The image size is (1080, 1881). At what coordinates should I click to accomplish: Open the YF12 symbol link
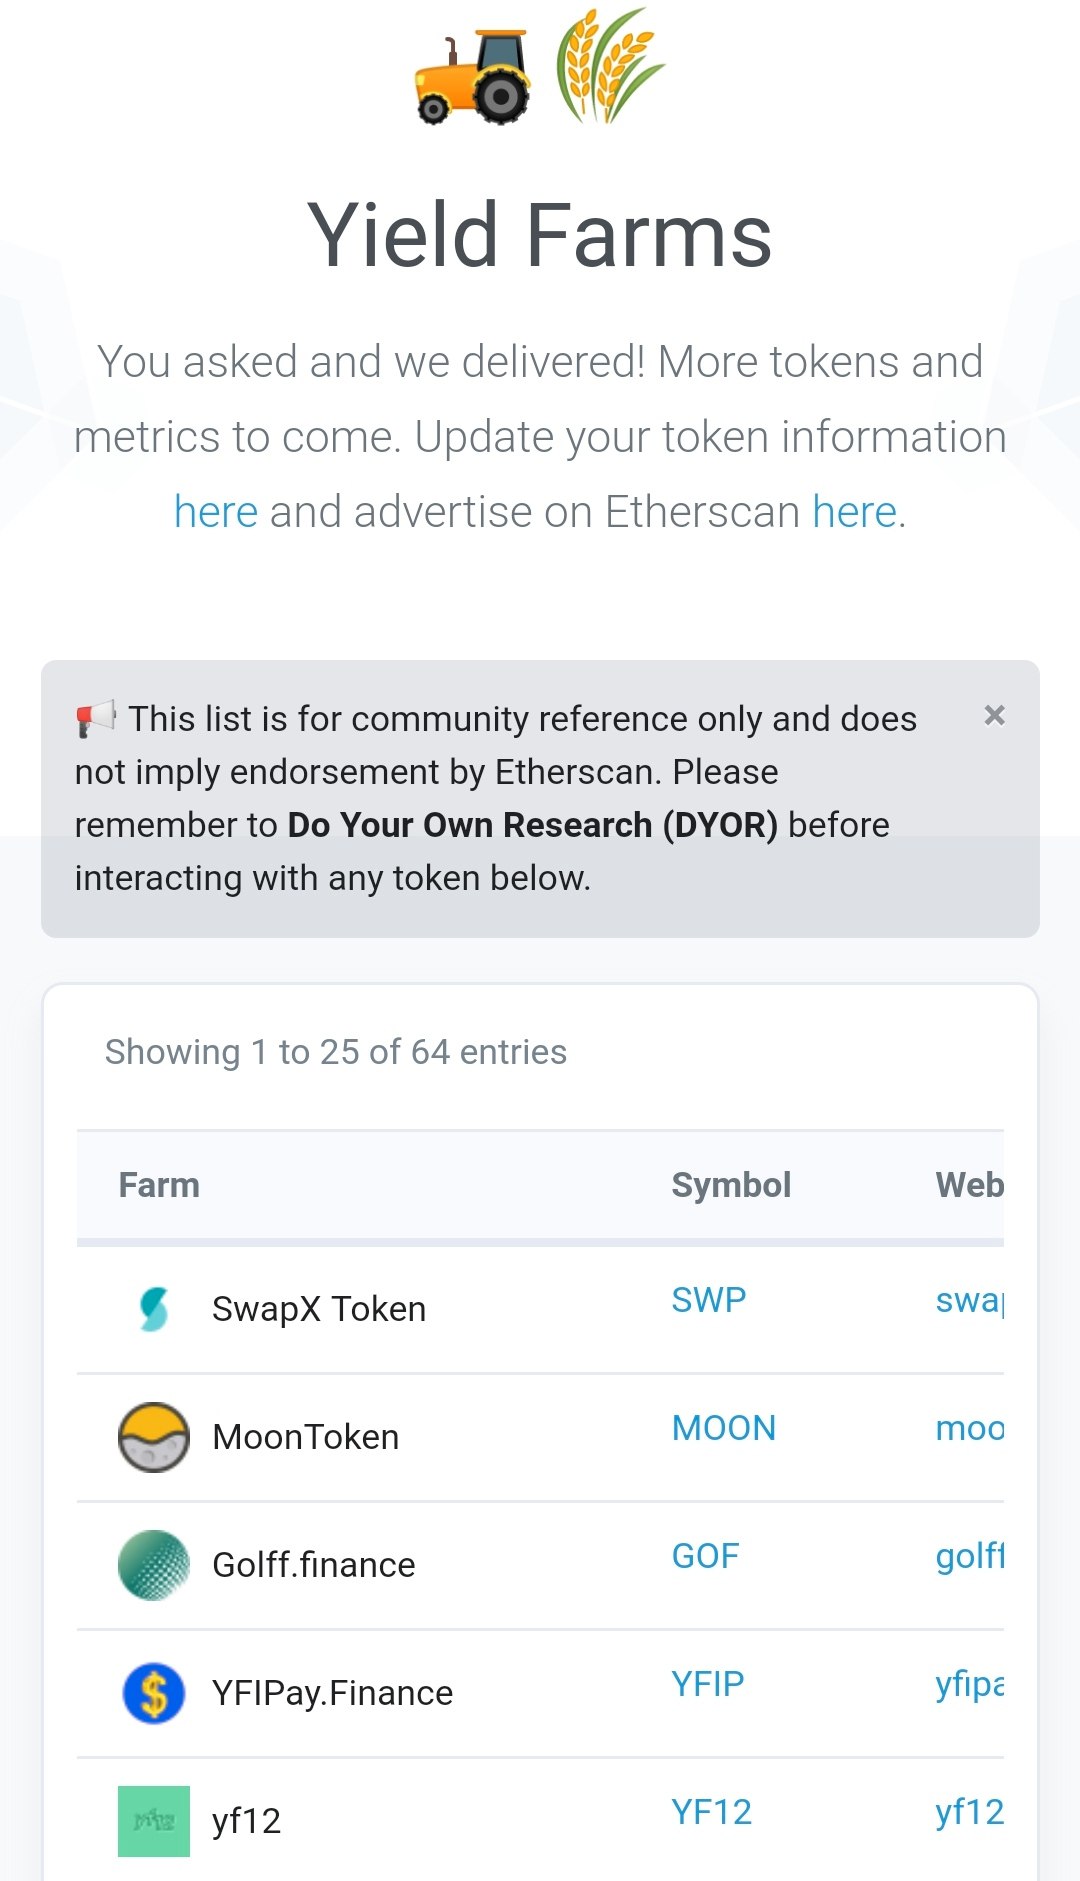(x=711, y=1812)
